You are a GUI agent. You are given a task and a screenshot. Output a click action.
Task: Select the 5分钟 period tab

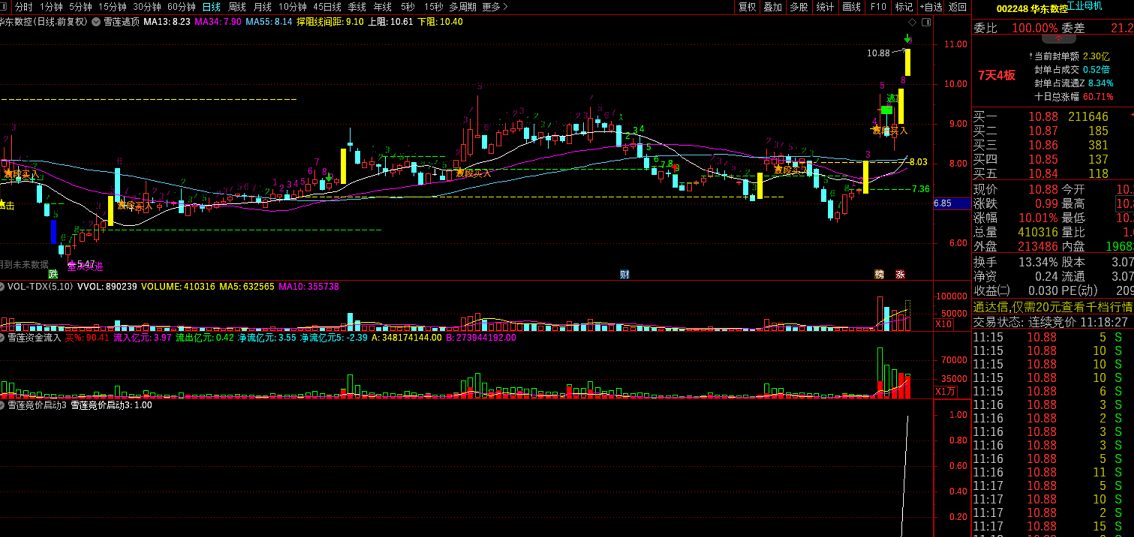pyautogui.click(x=81, y=7)
